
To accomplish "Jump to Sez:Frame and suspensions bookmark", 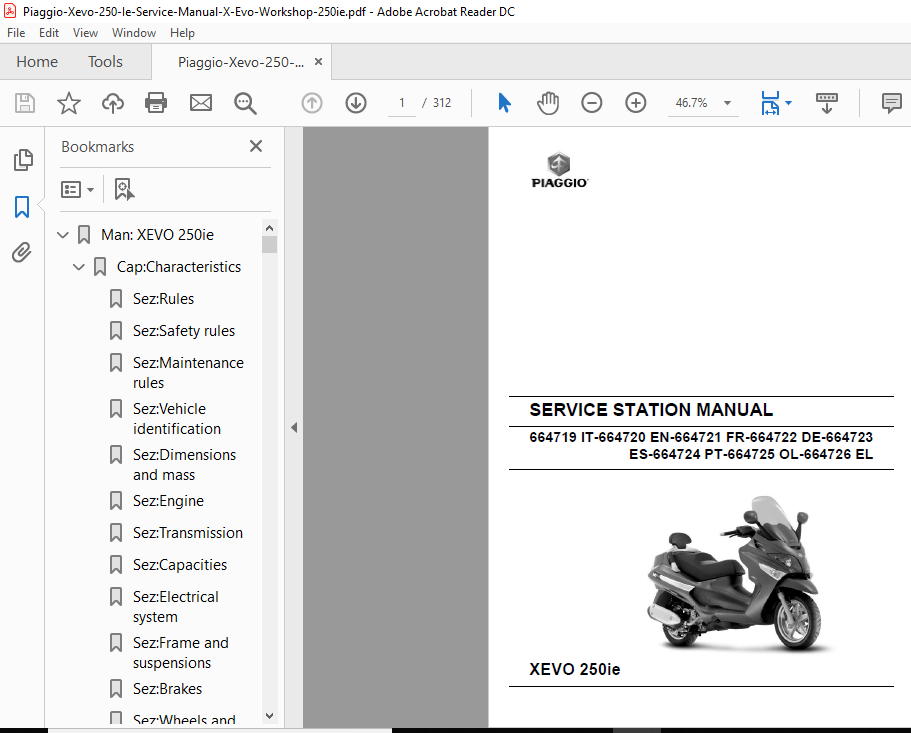I will tap(181, 652).
